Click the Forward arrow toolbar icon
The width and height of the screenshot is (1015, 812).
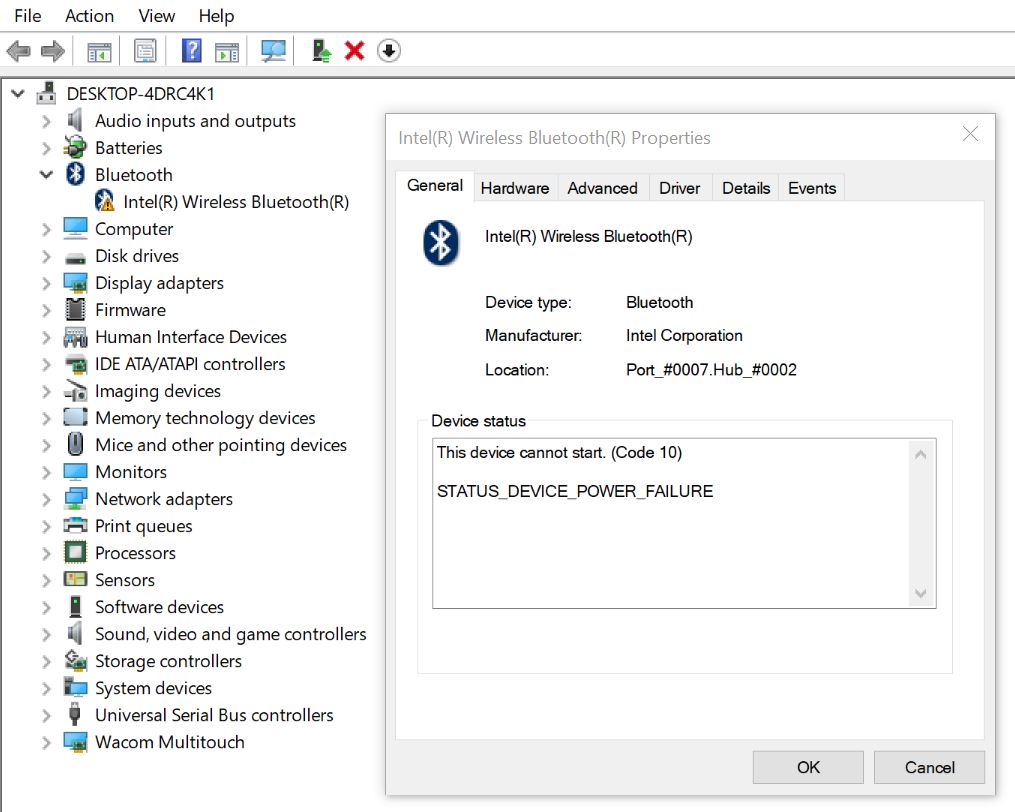click(x=52, y=51)
